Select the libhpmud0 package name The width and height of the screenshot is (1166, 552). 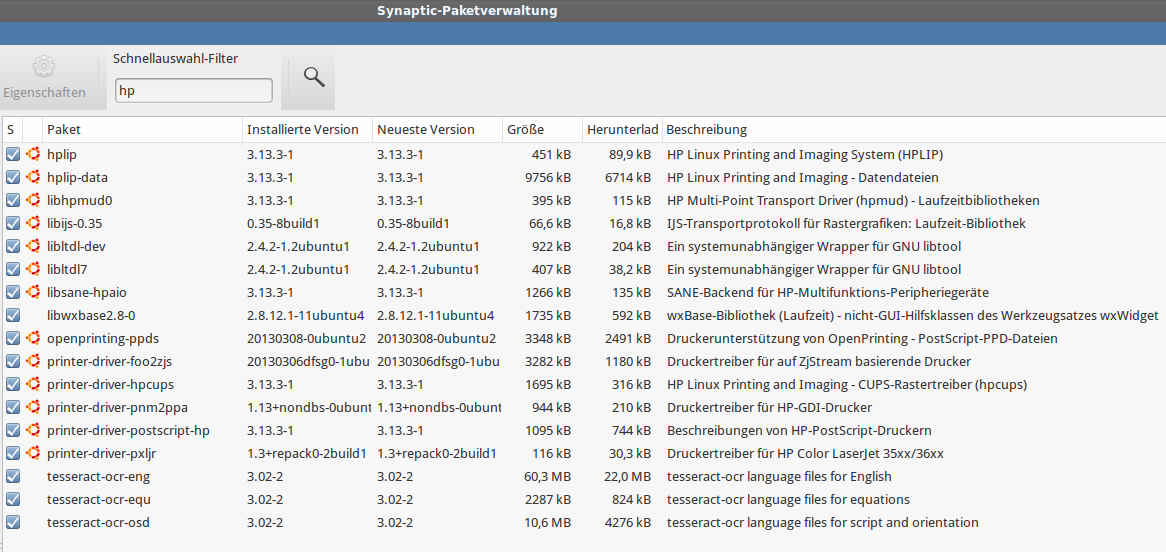tap(80, 201)
